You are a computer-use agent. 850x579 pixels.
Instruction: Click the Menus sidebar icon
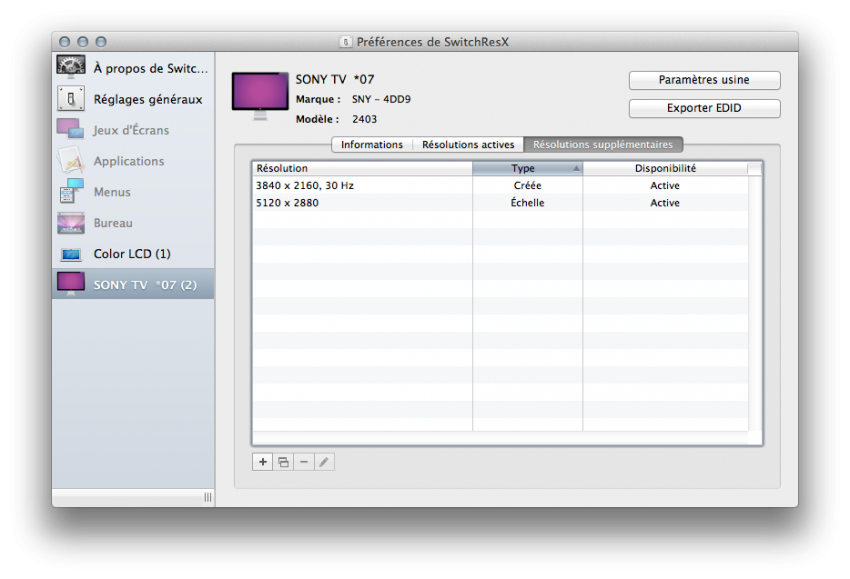click(x=70, y=191)
